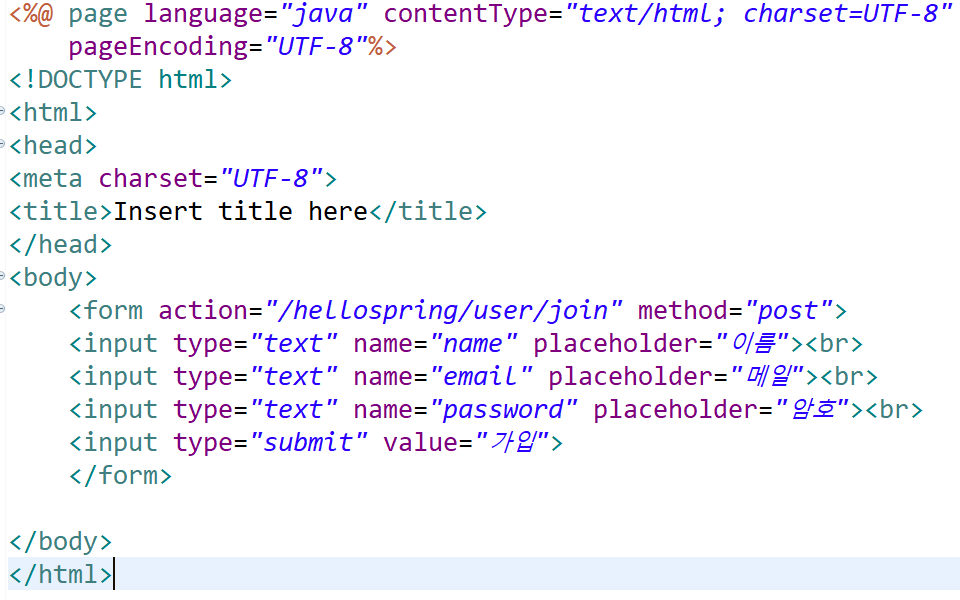Click the method "post" value
Viewport: 960px width, 600px height.
pos(789,311)
